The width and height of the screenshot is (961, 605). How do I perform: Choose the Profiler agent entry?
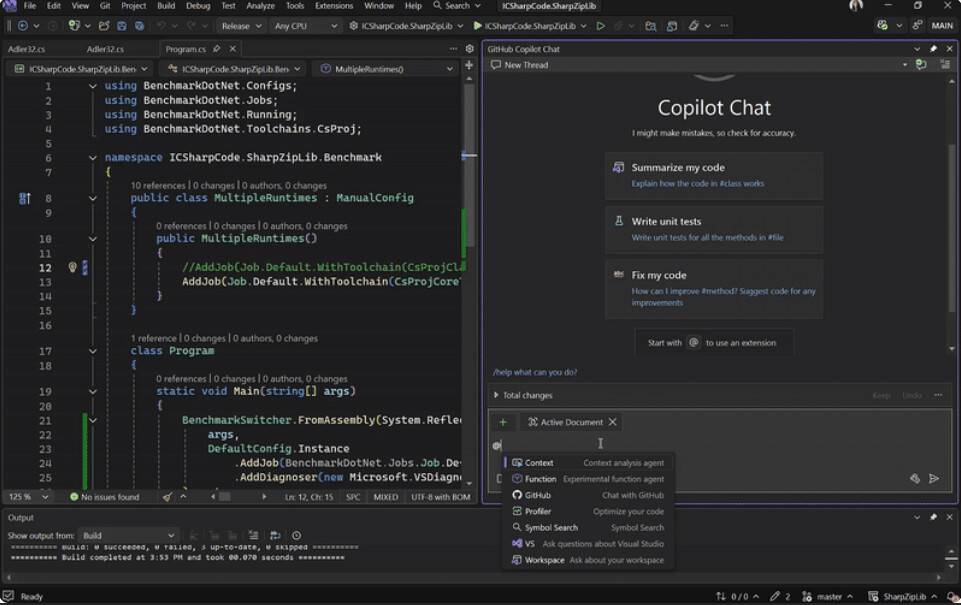(538, 511)
